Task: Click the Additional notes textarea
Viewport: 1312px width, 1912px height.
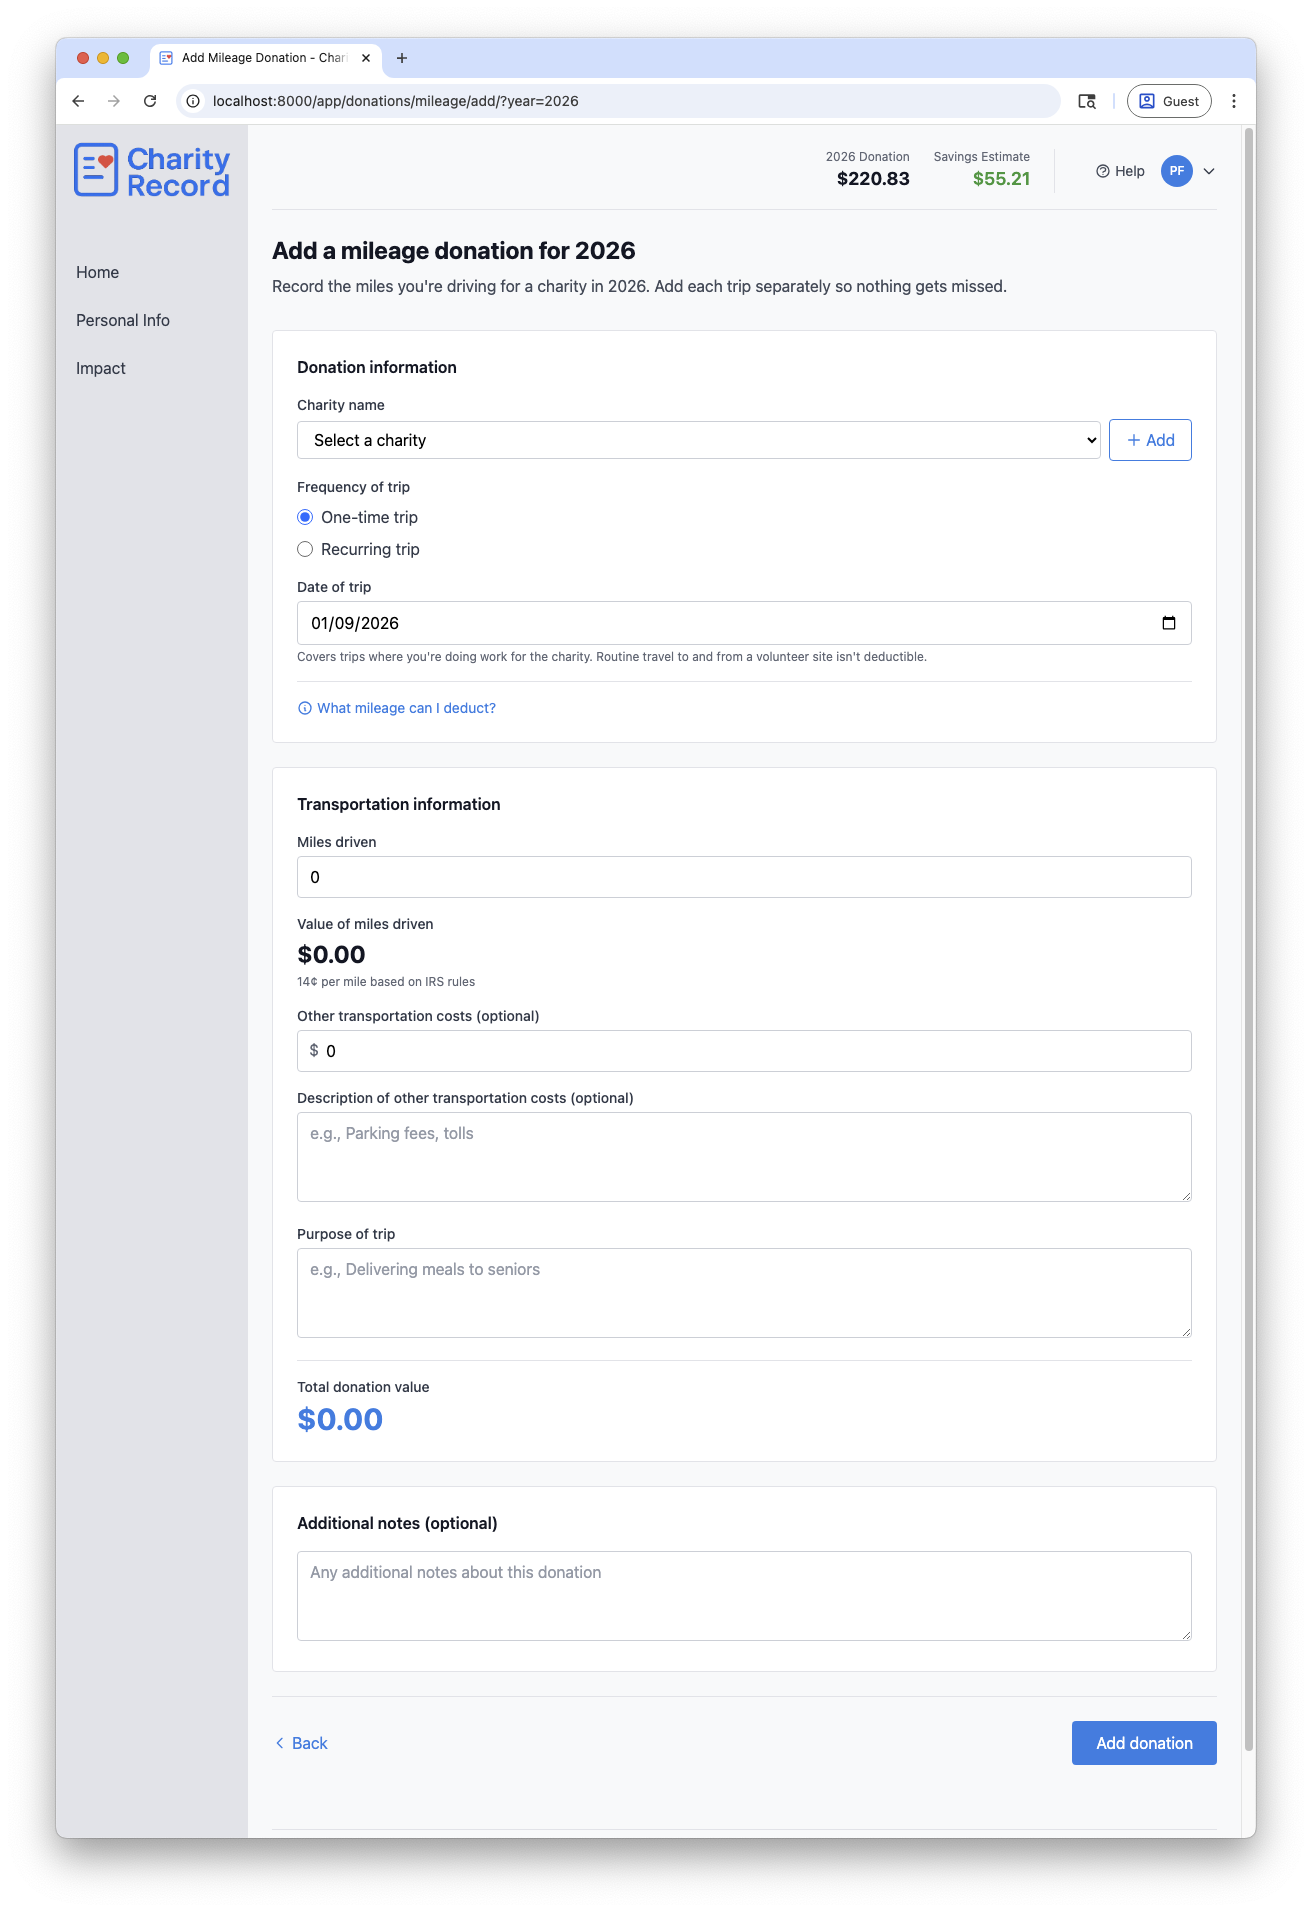Action: [x=744, y=1596]
